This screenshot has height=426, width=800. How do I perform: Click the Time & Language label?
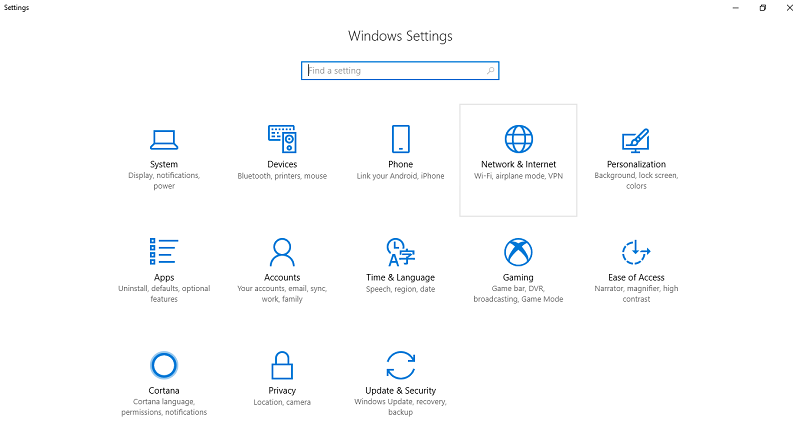(x=401, y=278)
